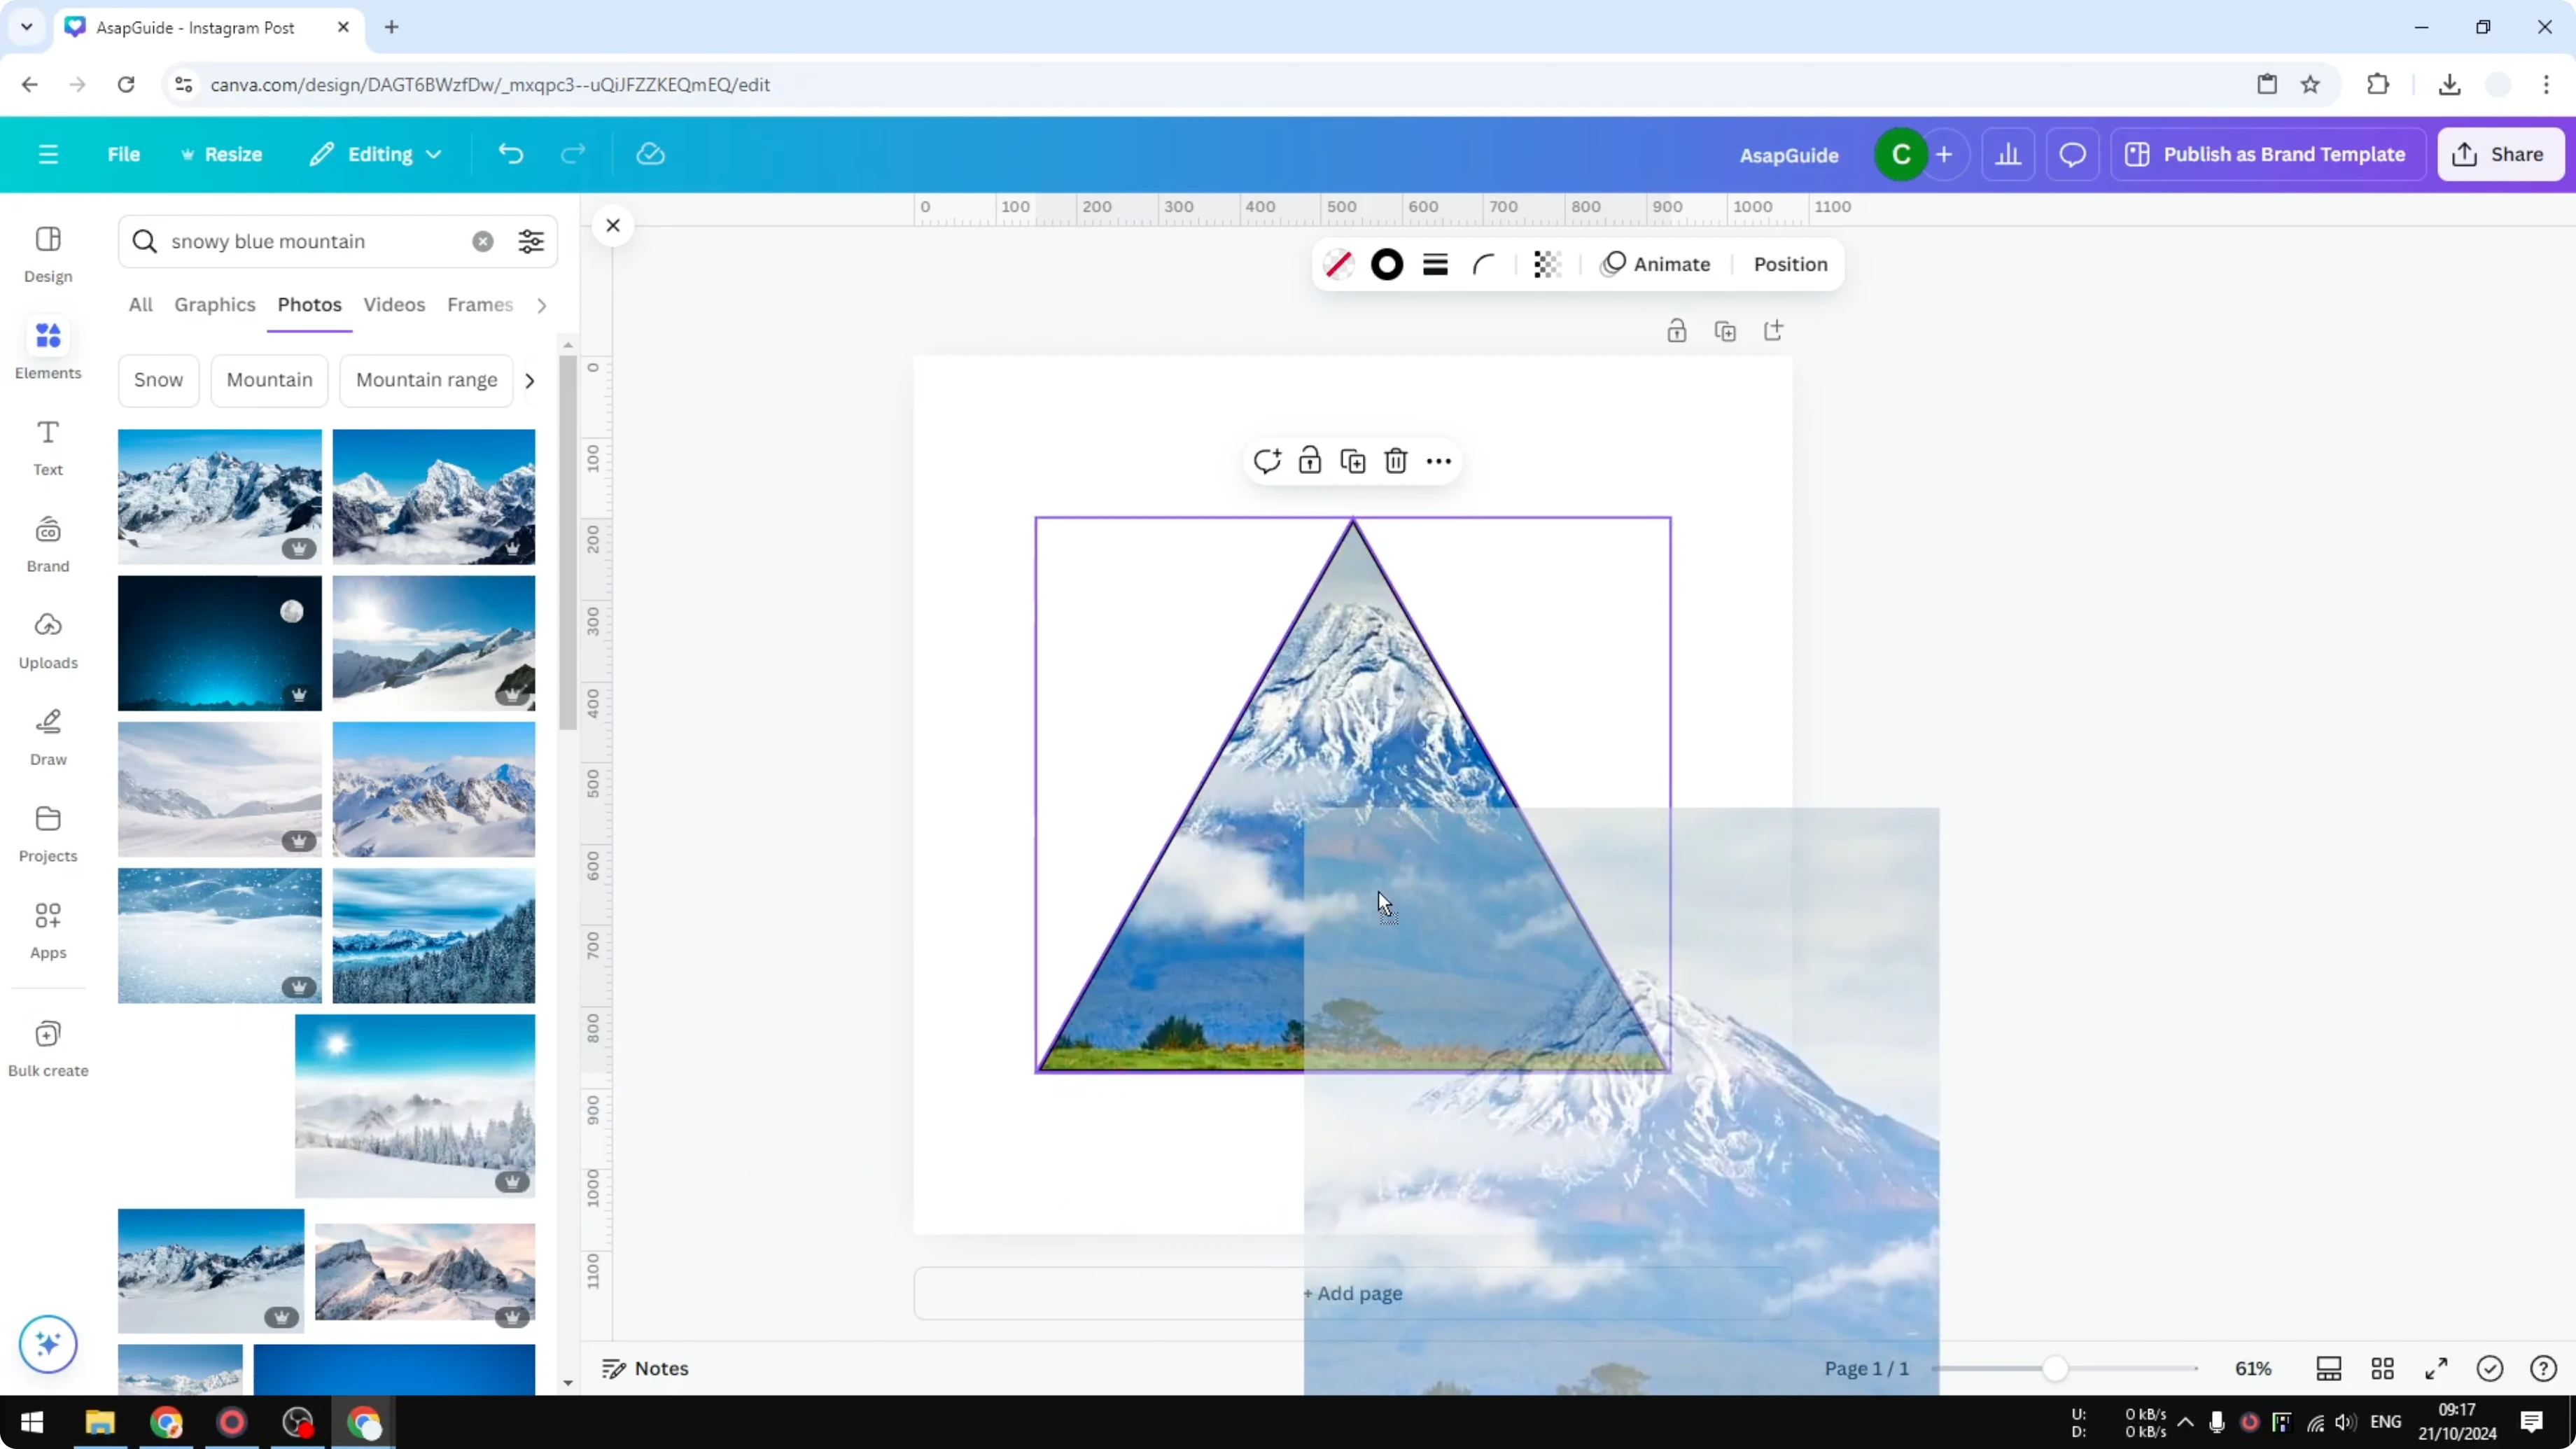Screen dimensions: 2576x1449
Task: Open the File menu
Action: (124, 153)
